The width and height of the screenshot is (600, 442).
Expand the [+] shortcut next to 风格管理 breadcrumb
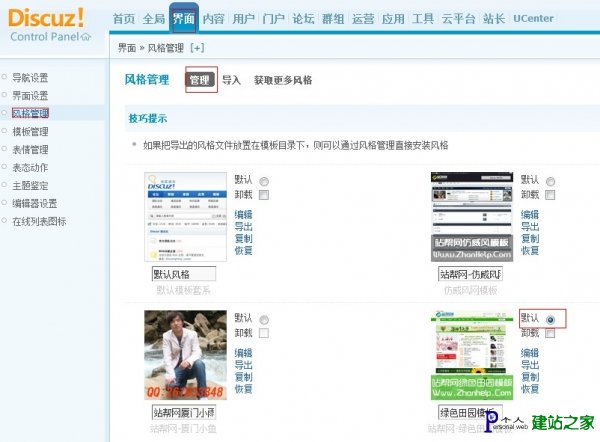click(x=197, y=48)
